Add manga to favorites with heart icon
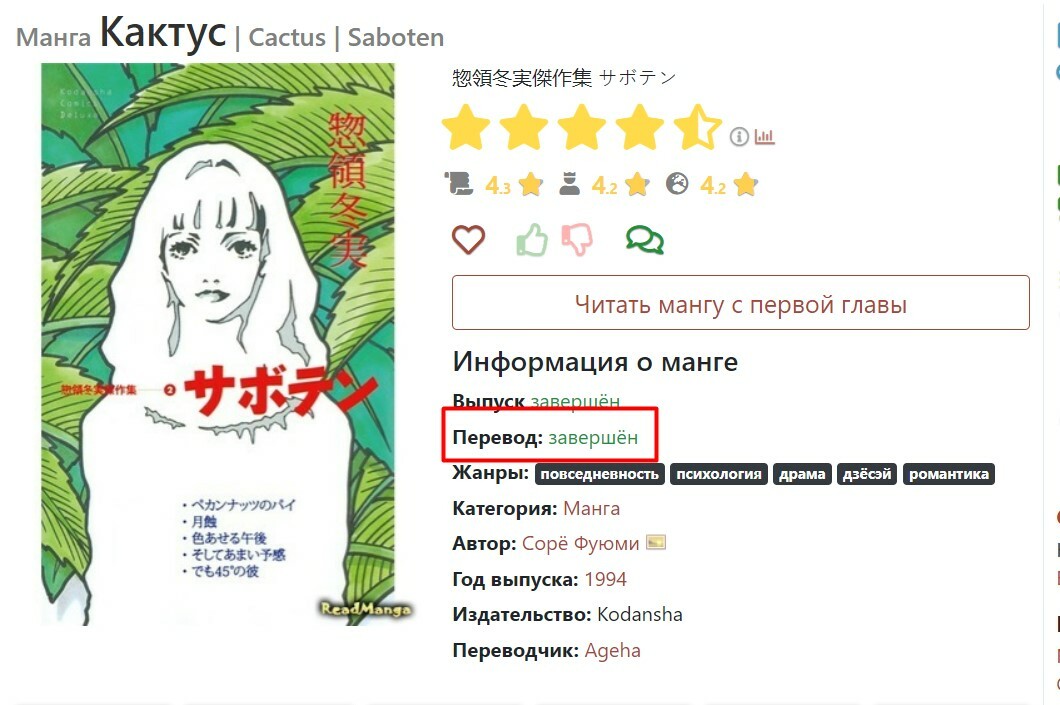 tap(468, 239)
